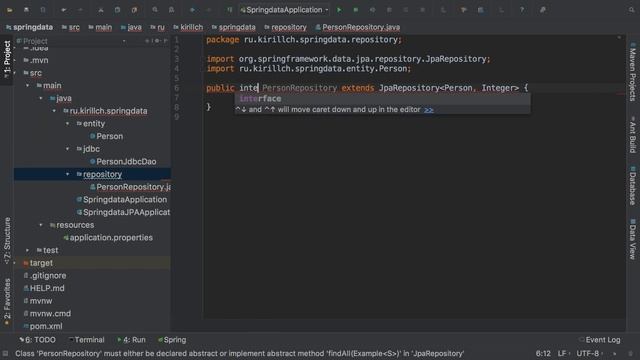
Task: Collapse the entity package arrow
Action: pyautogui.click(x=68, y=124)
